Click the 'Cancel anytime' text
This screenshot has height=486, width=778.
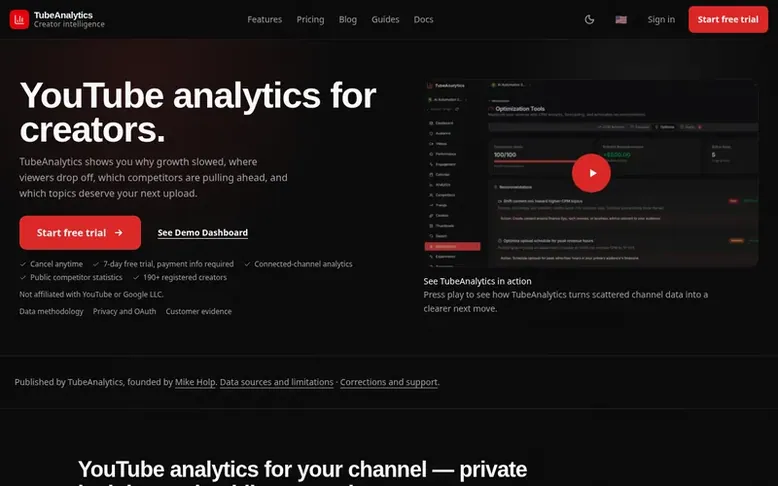(x=56, y=264)
